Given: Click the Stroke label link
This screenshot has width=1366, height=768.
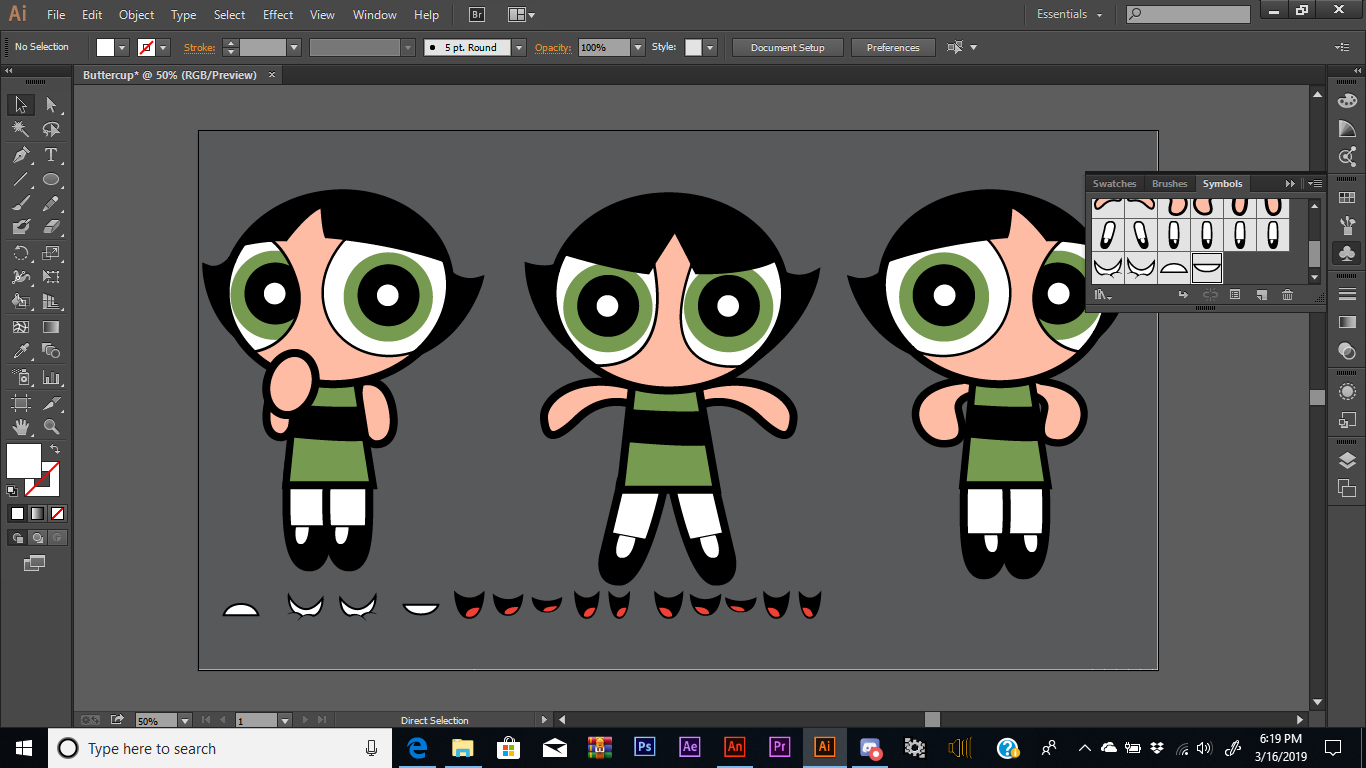Looking at the screenshot, I should (199, 47).
